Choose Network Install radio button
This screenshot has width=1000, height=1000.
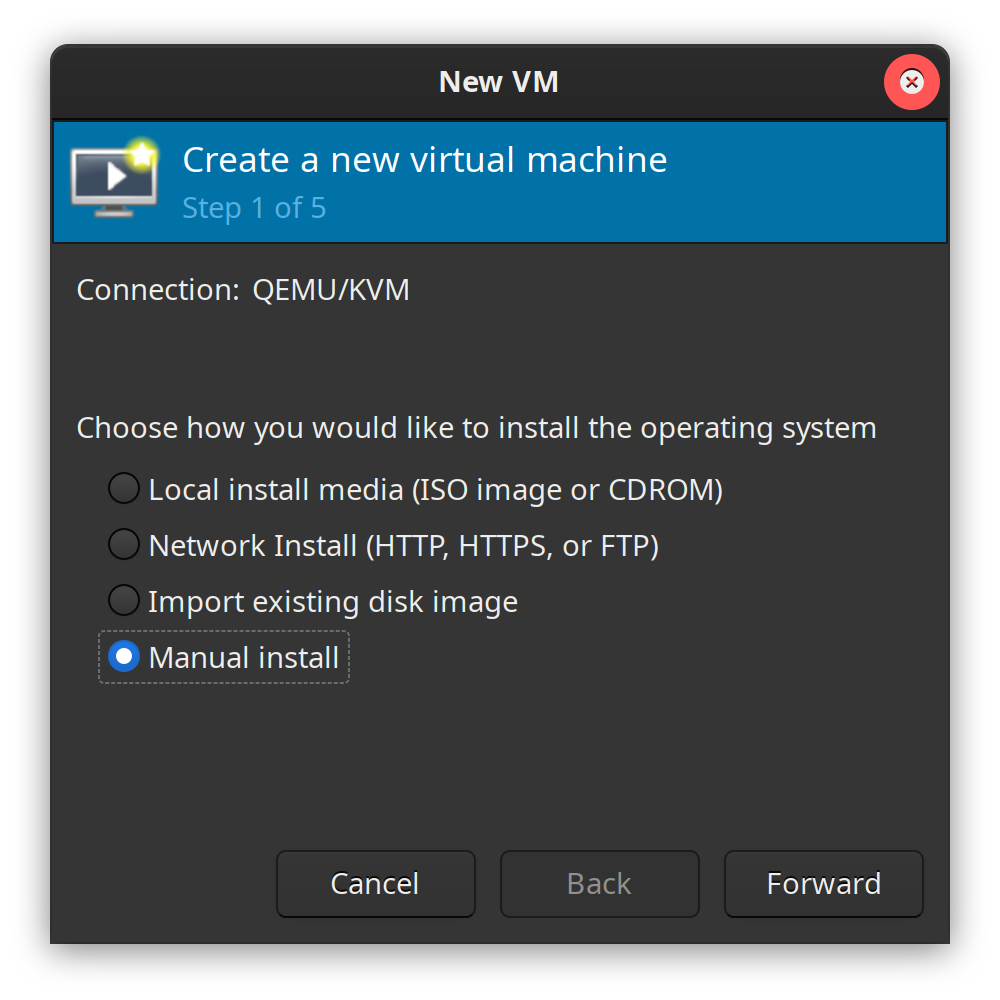click(x=124, y=545)
